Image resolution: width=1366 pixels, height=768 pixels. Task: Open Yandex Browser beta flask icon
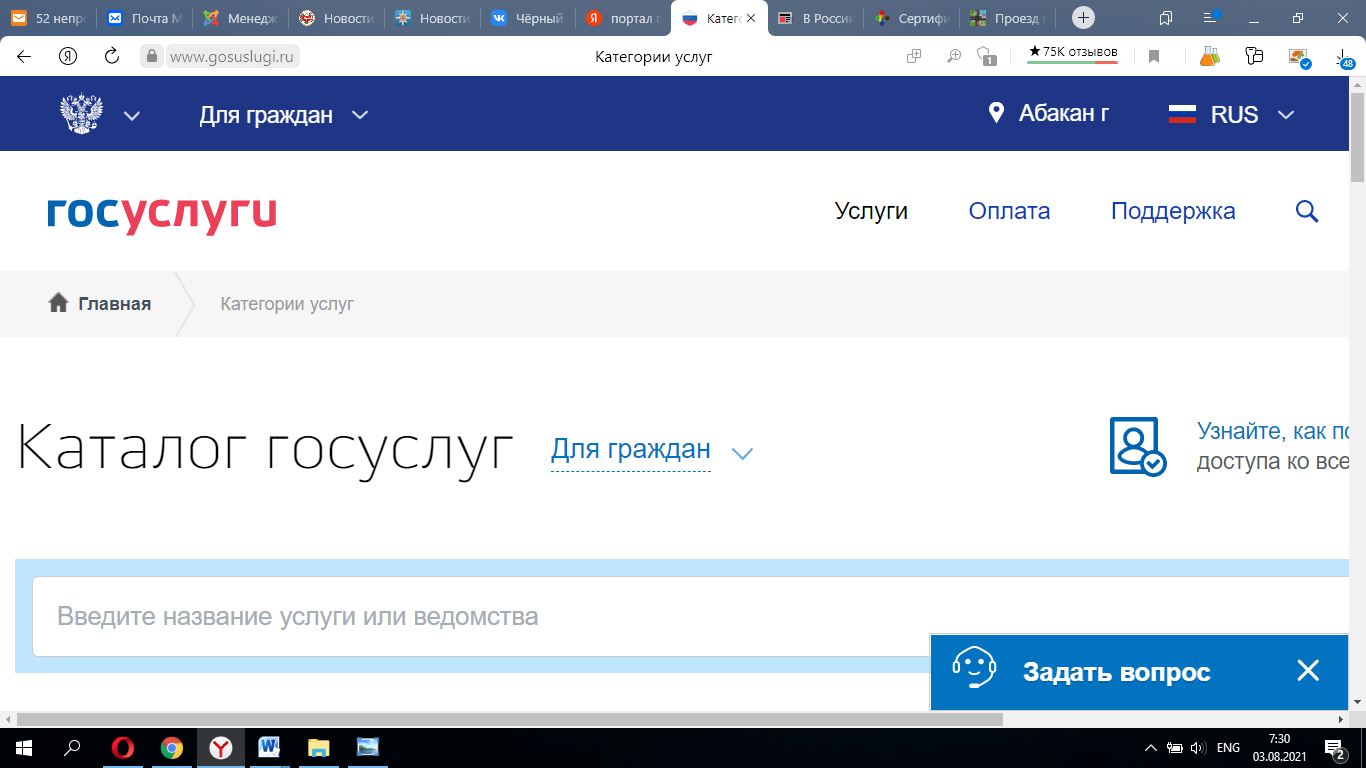[x=1208, y=57]
